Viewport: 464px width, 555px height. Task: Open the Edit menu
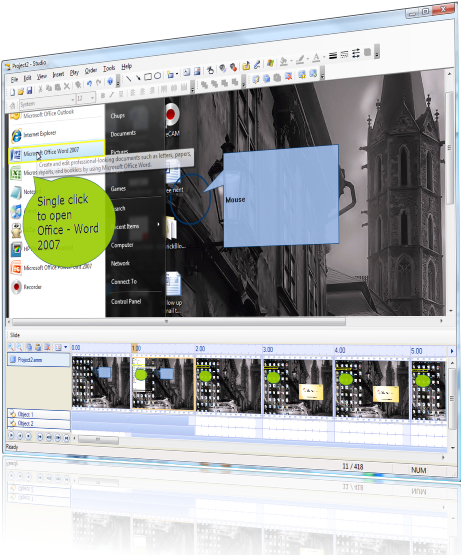click(27, 78)
